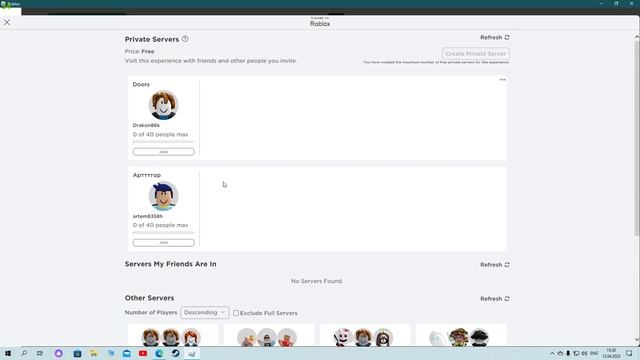Click the Servers My Friends Are In heading
The height and width of the screenshot is (360, 640).
click(171, 264)
